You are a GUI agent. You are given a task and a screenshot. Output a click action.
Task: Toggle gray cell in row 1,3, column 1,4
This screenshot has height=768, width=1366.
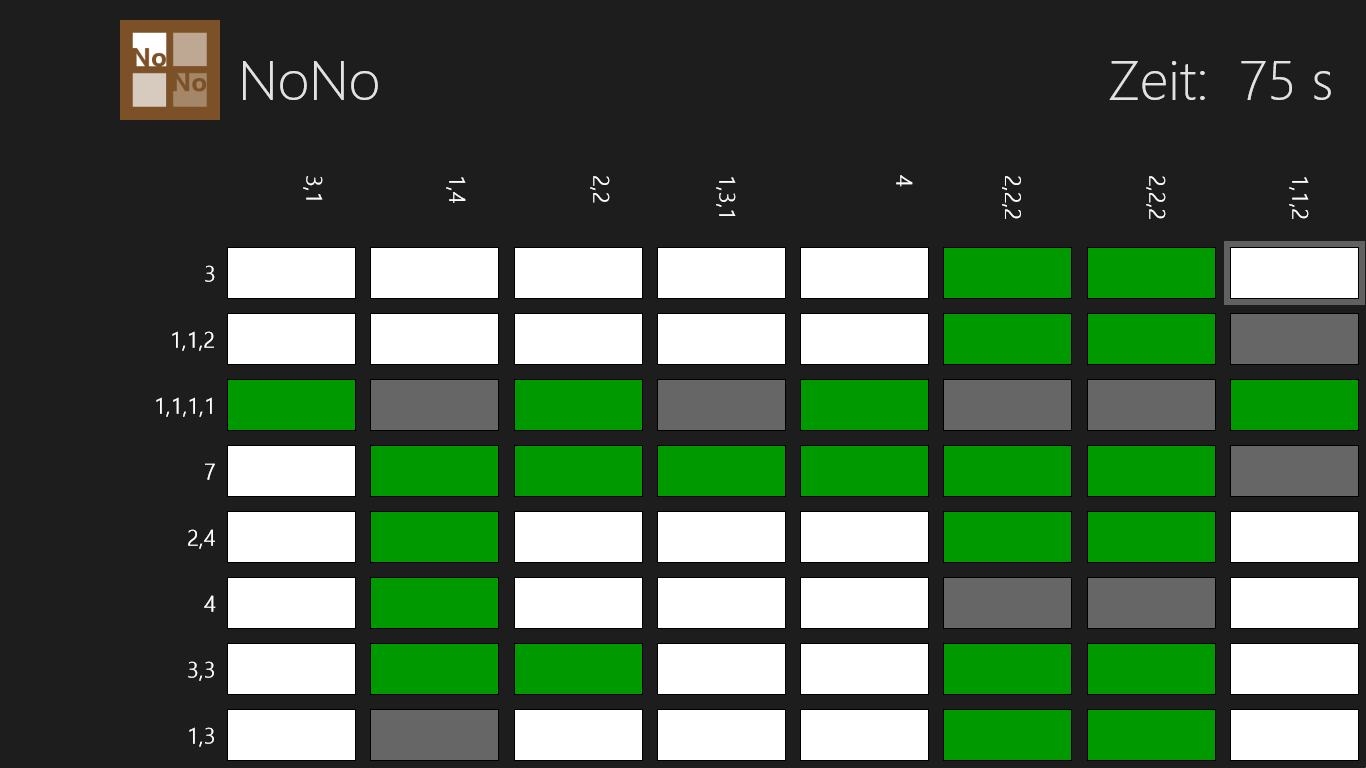point(434,735)
